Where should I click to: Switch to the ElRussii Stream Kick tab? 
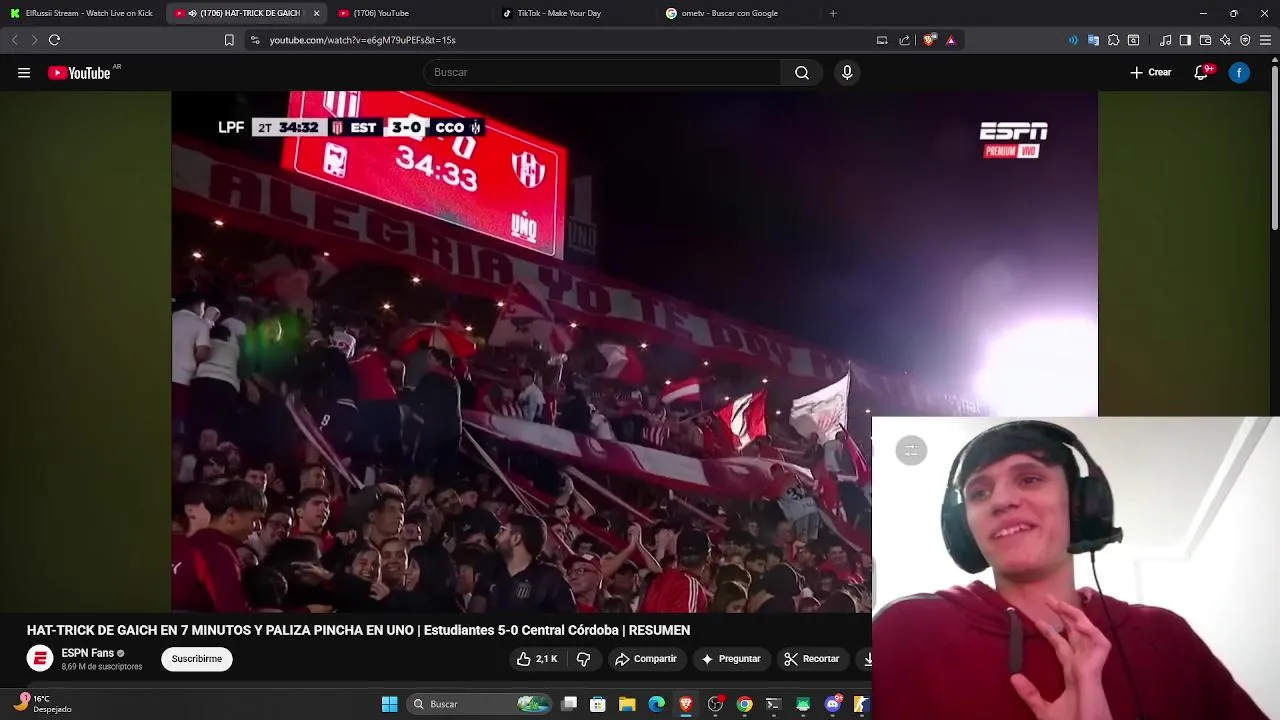[x=82, y=13]
